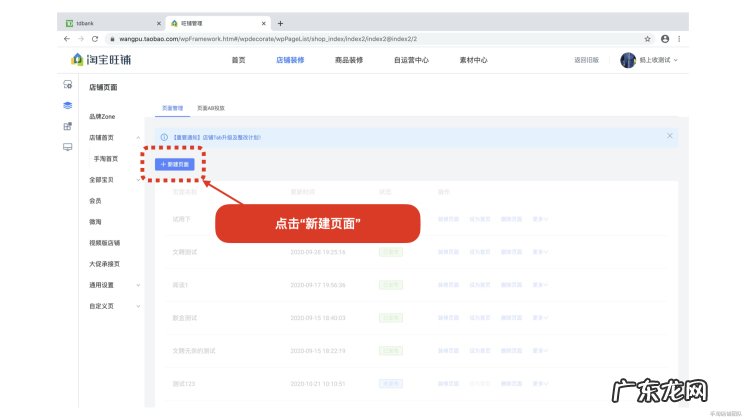
Task: Expand the 自定义页 sidebar section
Action: [x=138, y=306]
